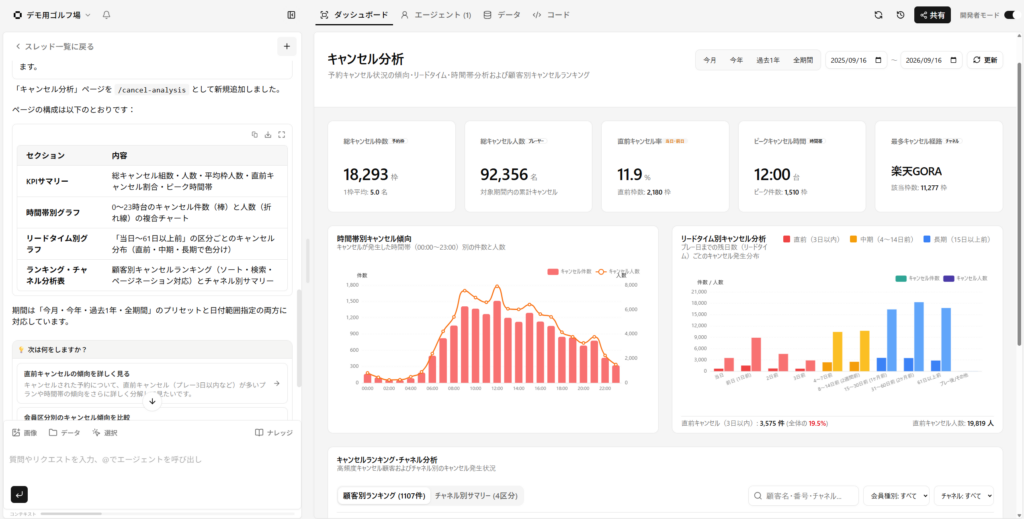Screen dimensions: 1024x519
Task: Switch to the コード tab
Action: (551, 14)
